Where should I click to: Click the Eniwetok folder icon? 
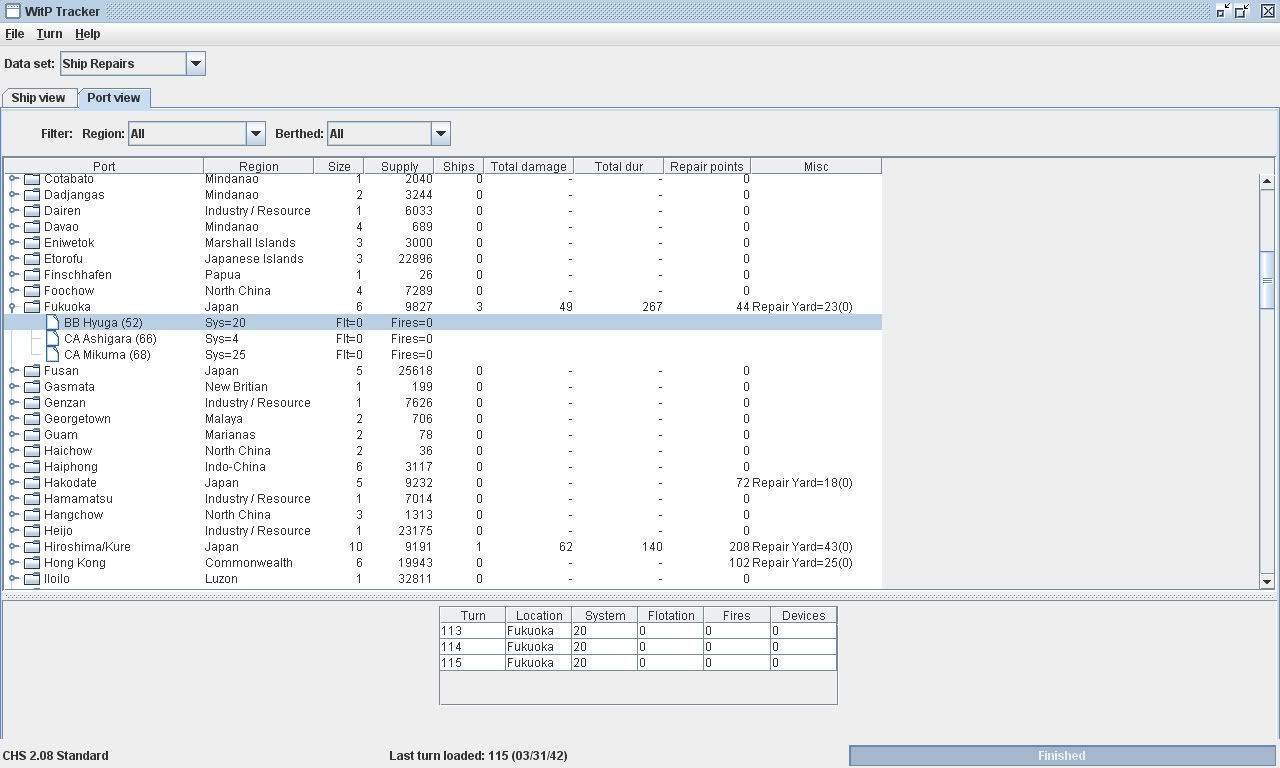(x=32, y=243)
